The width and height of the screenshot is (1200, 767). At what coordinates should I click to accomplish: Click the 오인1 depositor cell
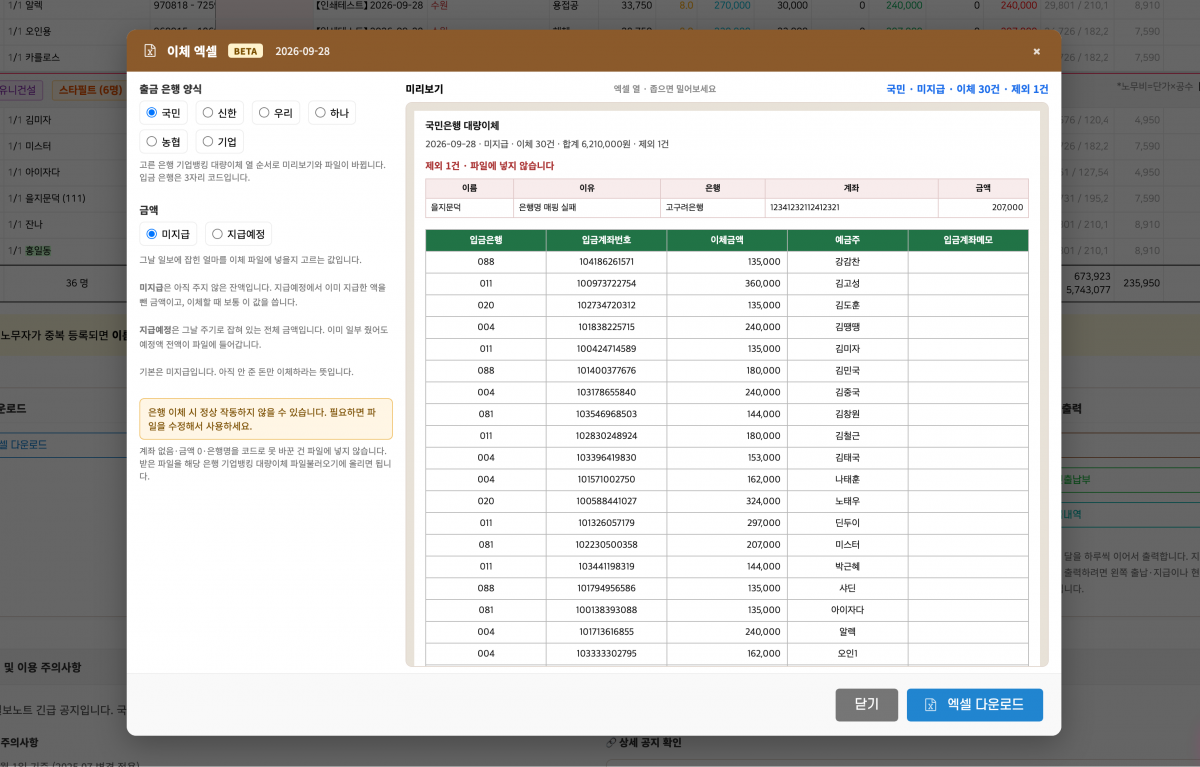click(847, 654)
